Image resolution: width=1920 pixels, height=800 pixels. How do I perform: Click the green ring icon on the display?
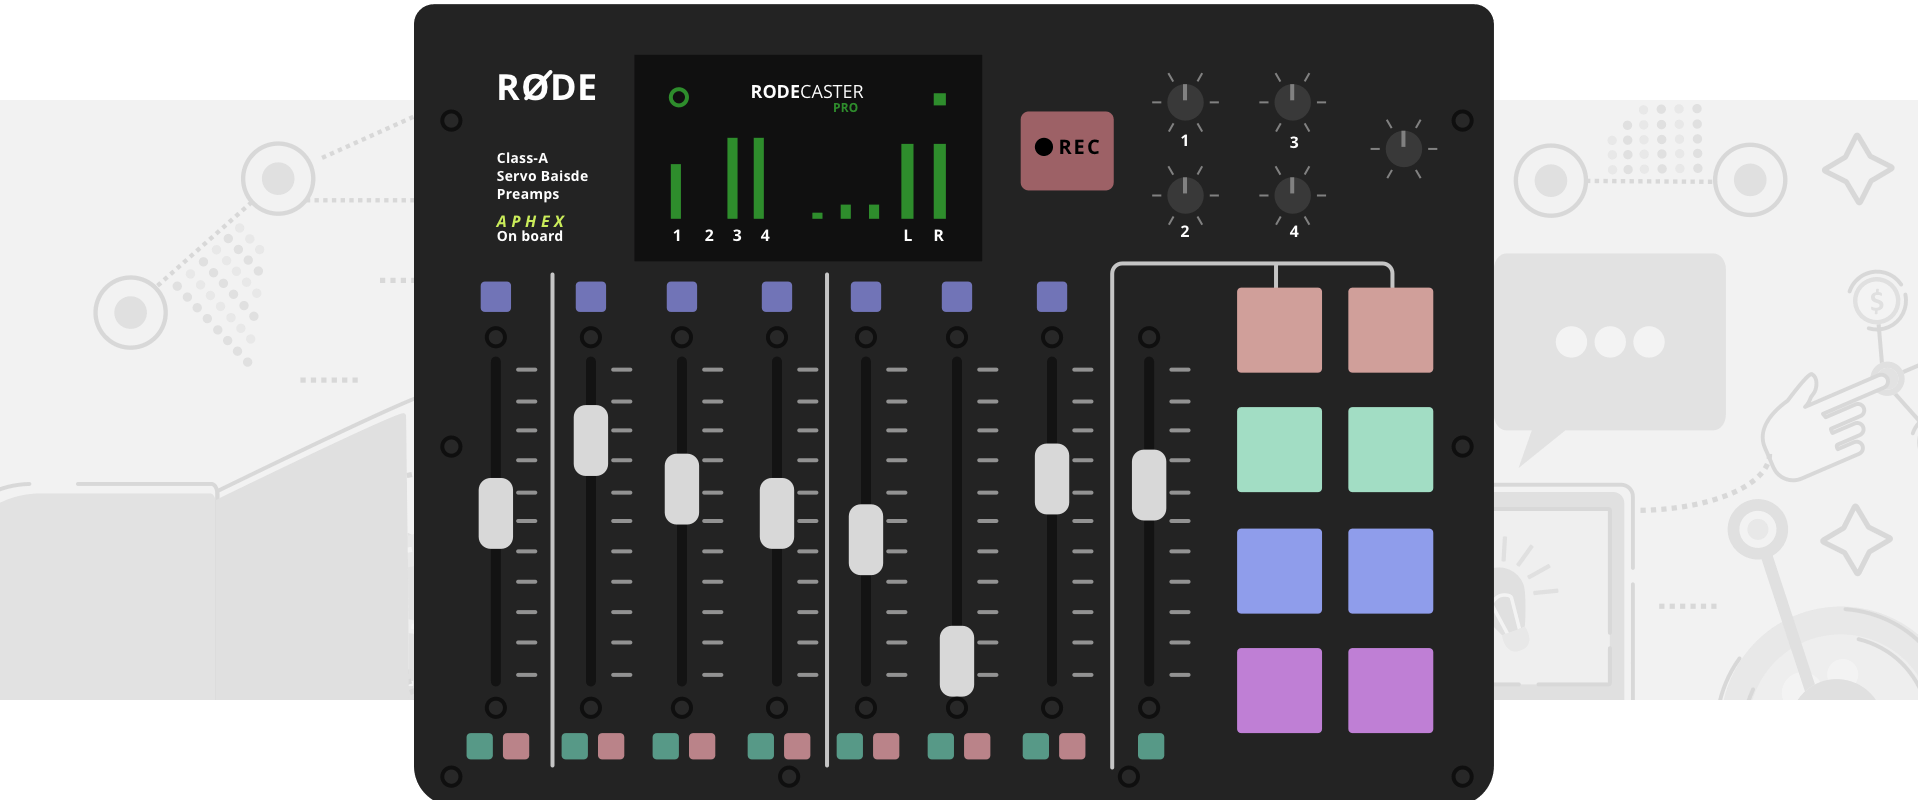pyautogui.click(x=679, y=97)
